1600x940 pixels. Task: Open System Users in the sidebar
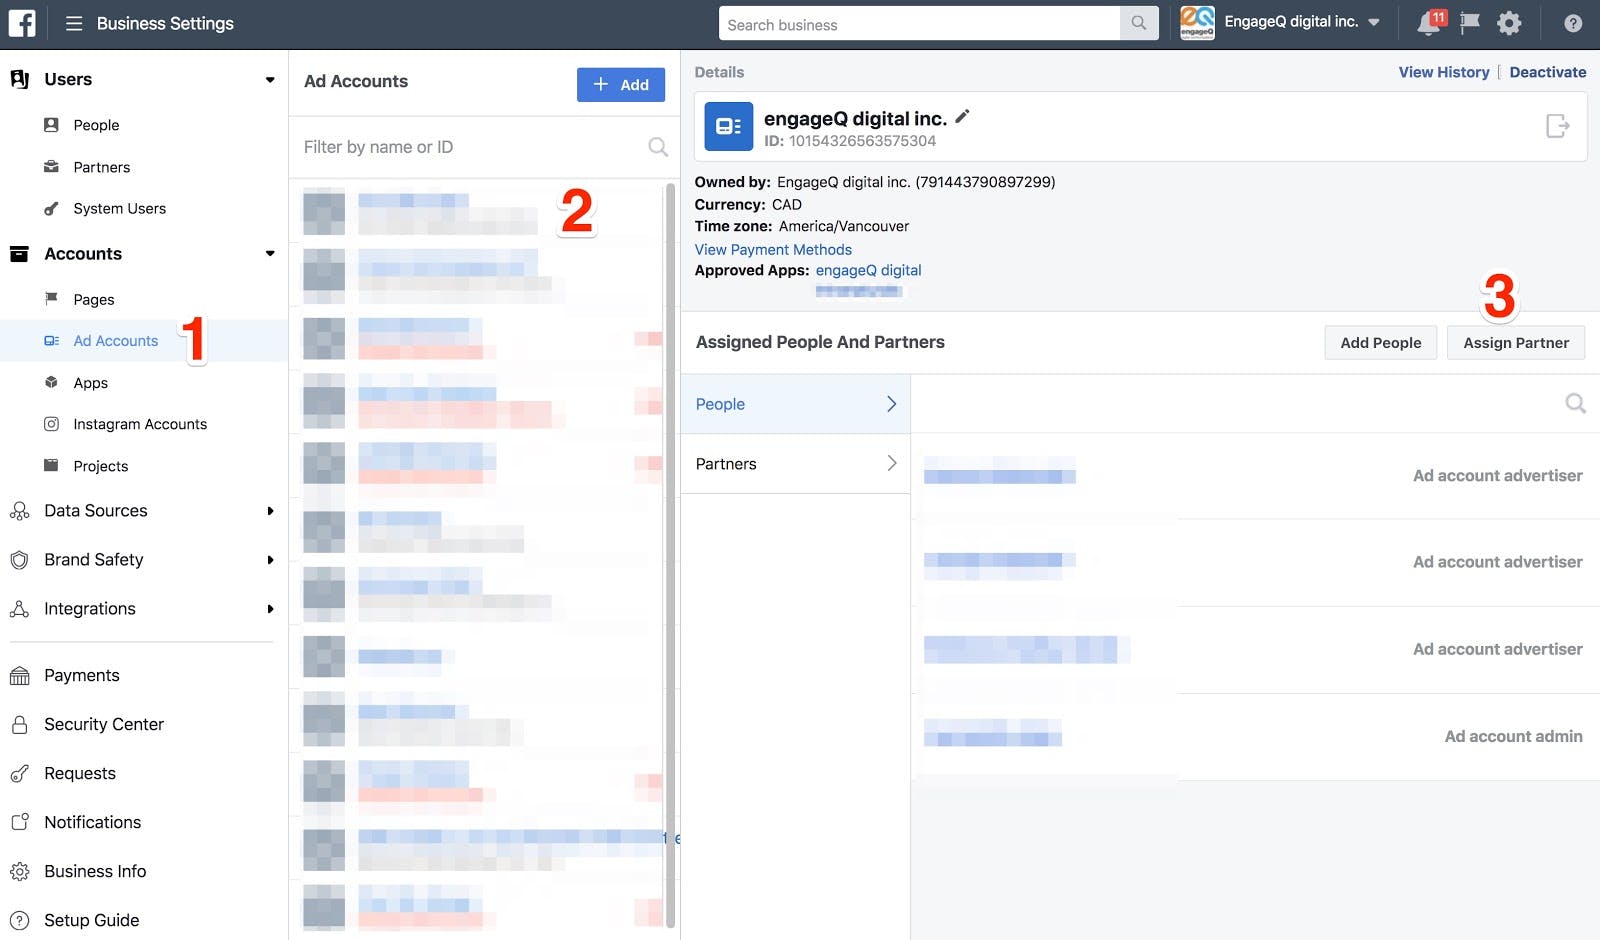tap(119, 208)
